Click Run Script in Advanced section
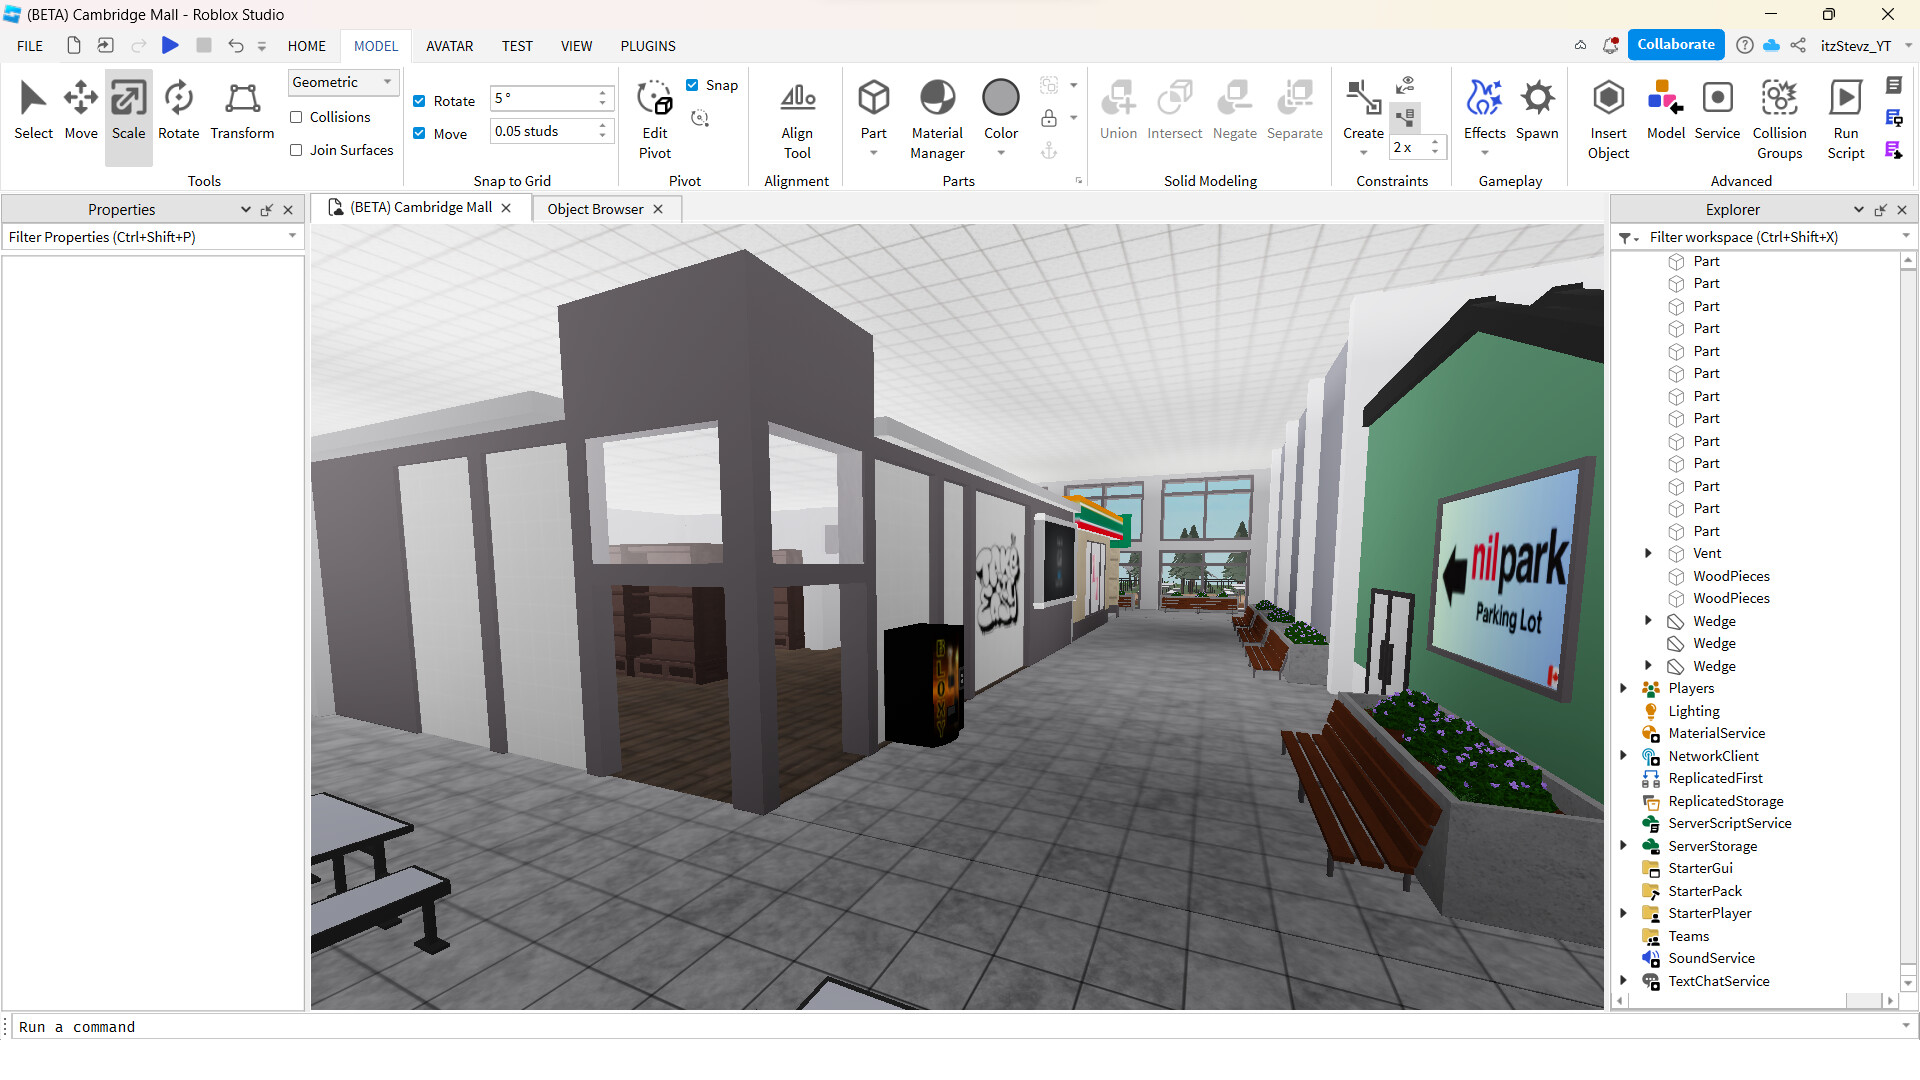This screenshot has width=1920, height=1080. tap(1845, 117)
